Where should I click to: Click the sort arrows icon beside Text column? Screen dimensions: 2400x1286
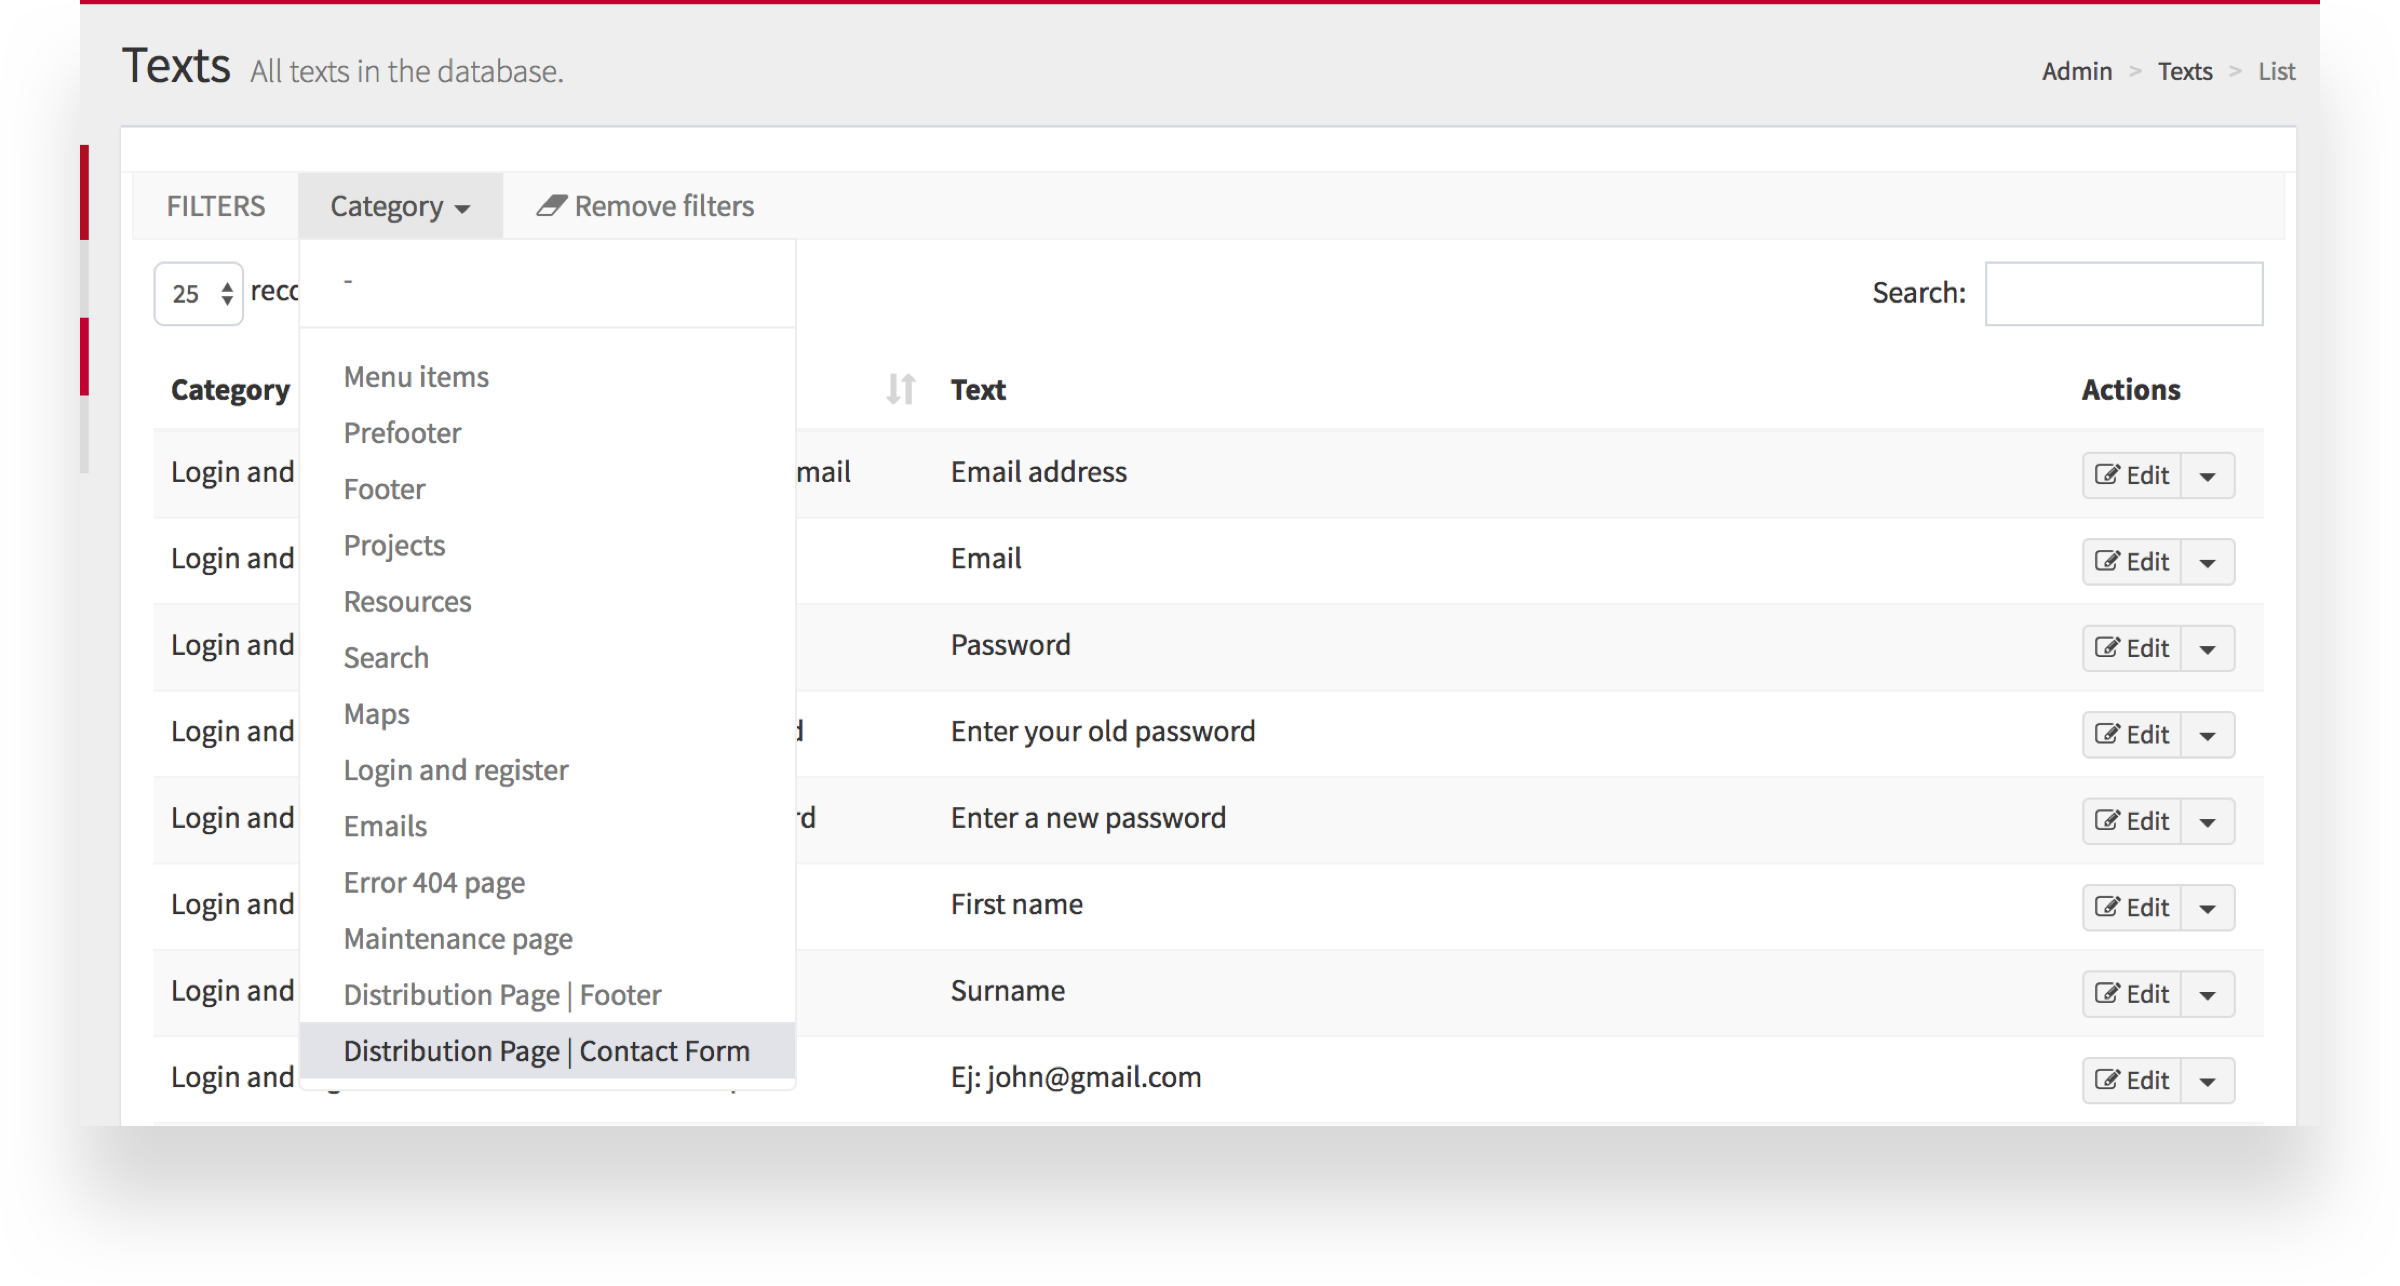(900, 389)
